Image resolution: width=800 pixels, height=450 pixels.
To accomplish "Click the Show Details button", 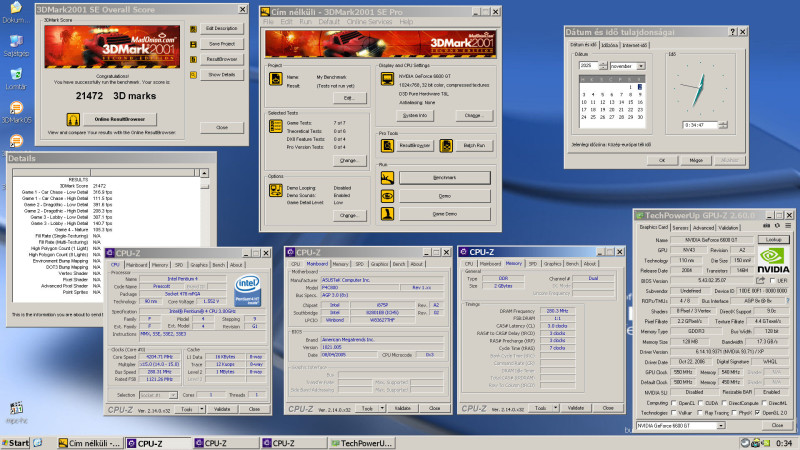I will (222, 74).
